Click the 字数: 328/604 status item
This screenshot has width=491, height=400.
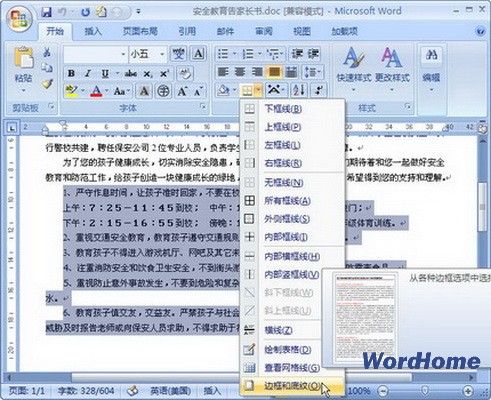pos(86,391)
